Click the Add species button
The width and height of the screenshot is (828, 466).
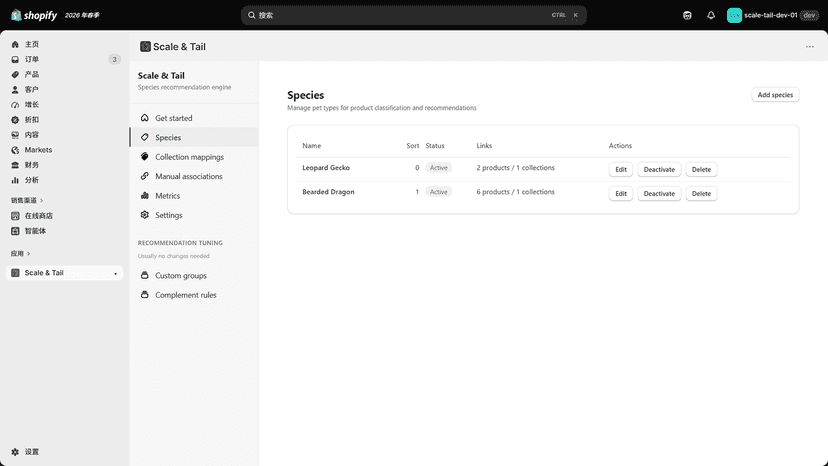click(x=775, y=95)
